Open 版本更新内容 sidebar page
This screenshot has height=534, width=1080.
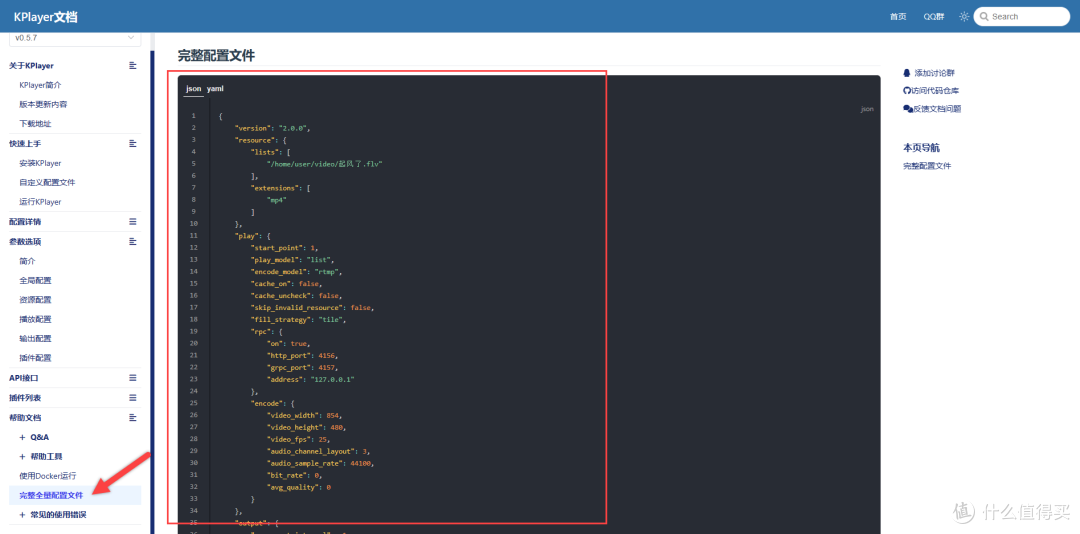click(43, 104)
